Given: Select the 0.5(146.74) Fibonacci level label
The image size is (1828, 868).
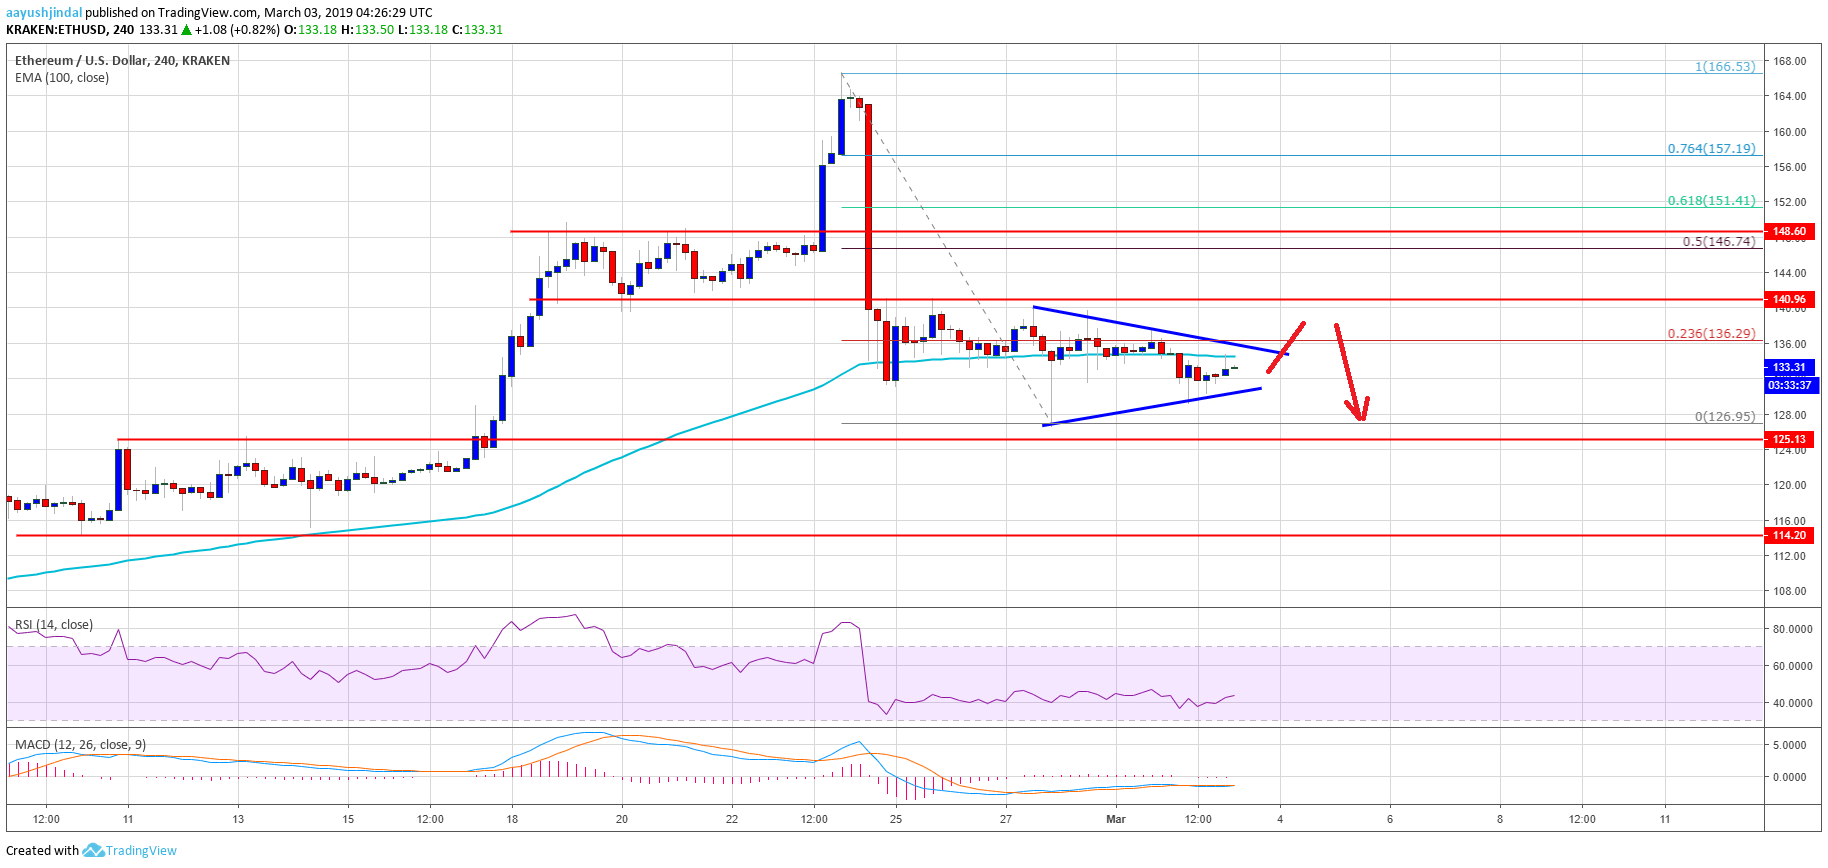Looking at the screenshot, I should pos(1719,242).
